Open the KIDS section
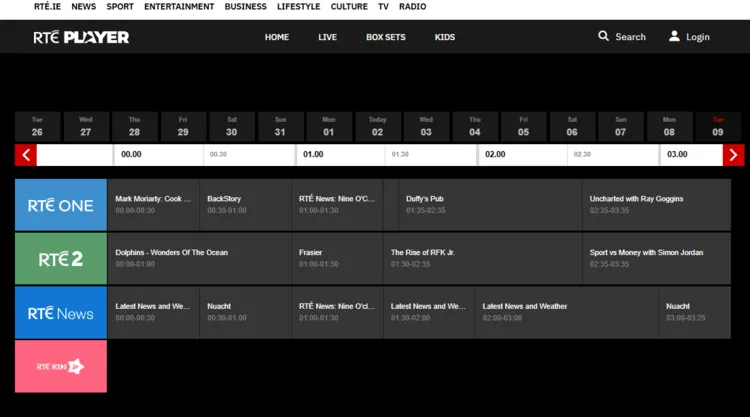The height and width of the screenshot is (417, 750). point(445,37)
